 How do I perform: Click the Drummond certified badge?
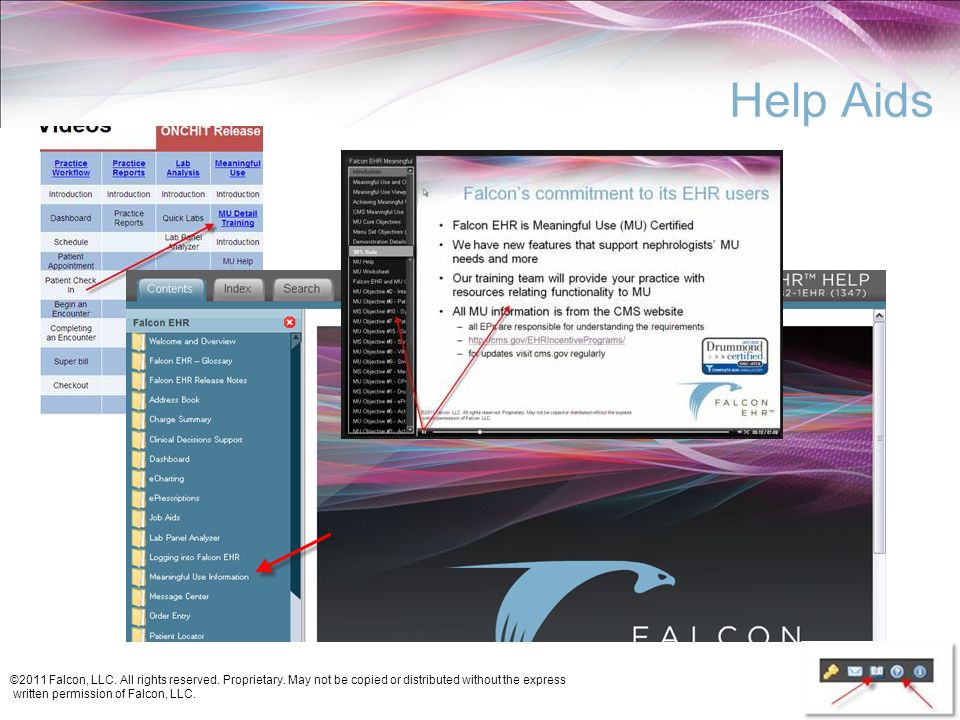pyautogui.click(x=735, y=356)
